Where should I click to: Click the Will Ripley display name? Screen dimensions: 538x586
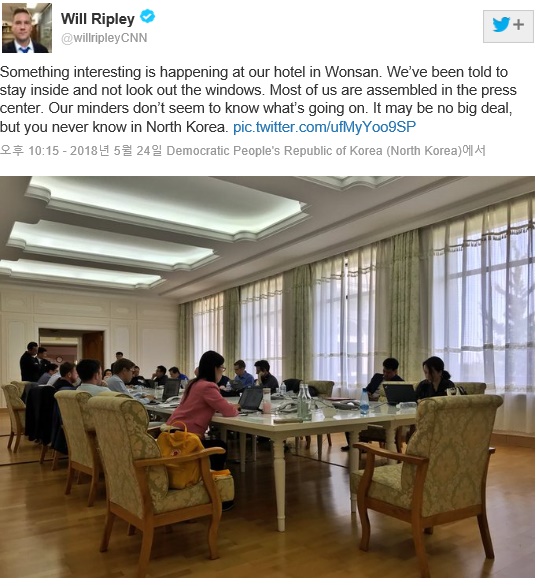[x=98, y=19]
